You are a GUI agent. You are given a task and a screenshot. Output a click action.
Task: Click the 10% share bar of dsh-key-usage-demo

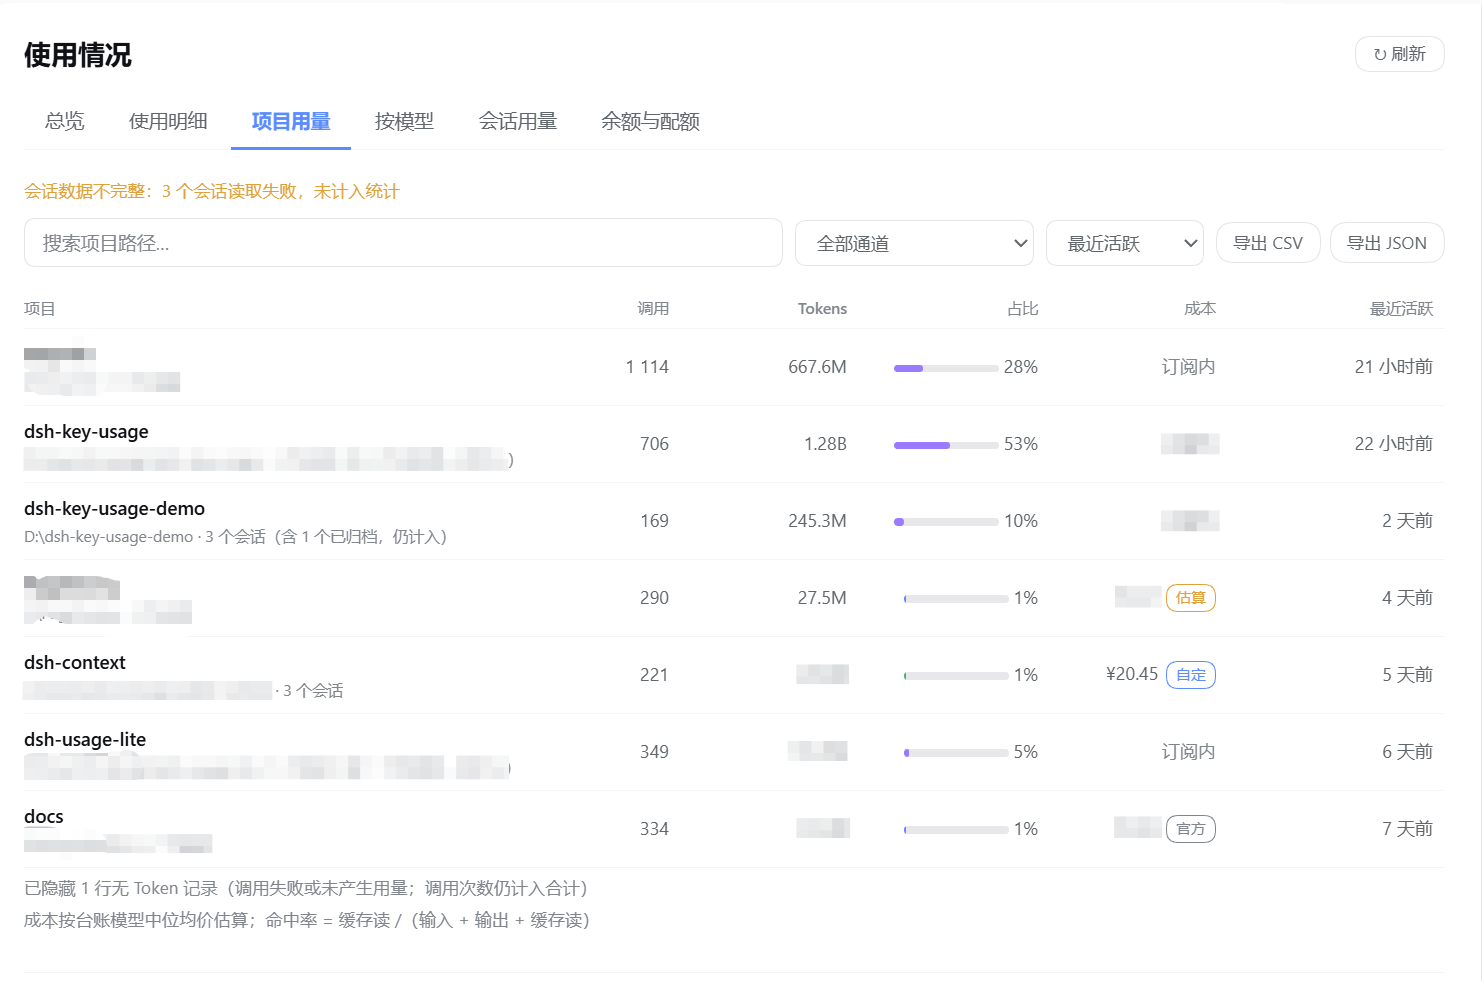(x=946, y=522)
